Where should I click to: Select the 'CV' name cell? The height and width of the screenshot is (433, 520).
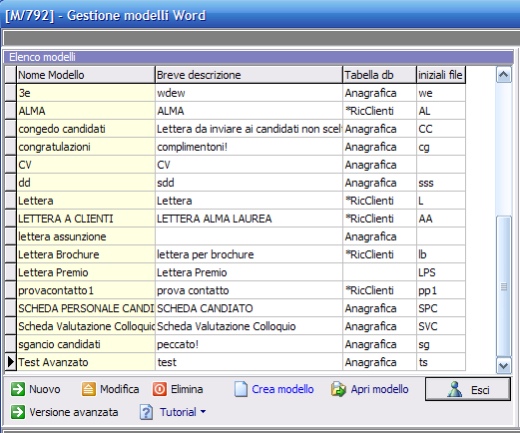click(86, 165)
